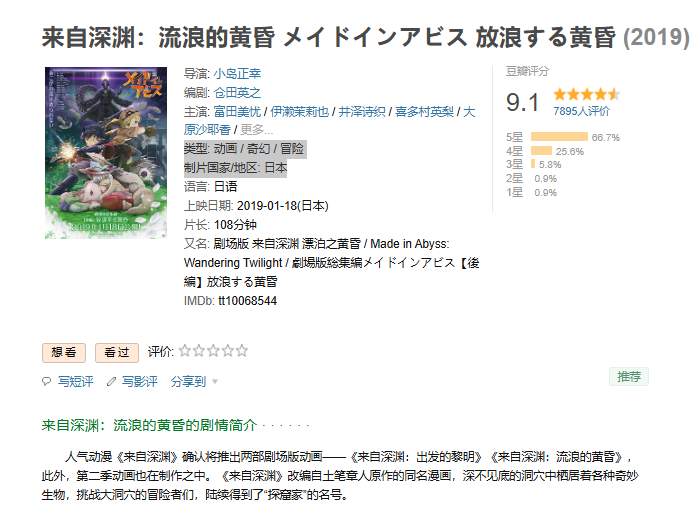Click the speech bubble icon for 写短评
The height and width of the screenshot is (510, 694).
46,381
